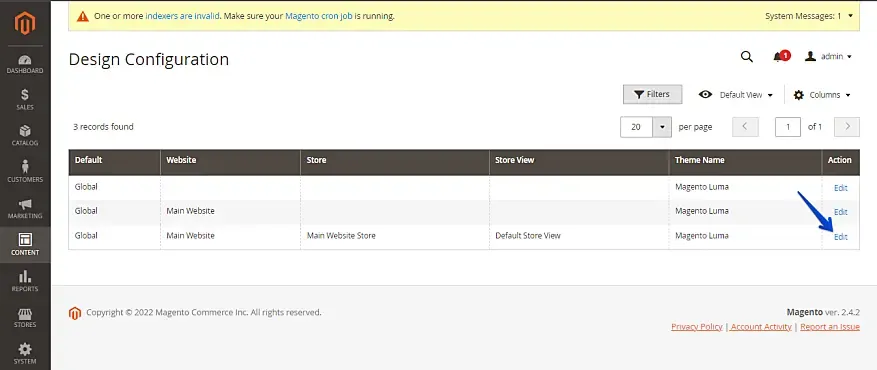Open the admin account menu
Screen dimensions: 877x370
[828, 56]
